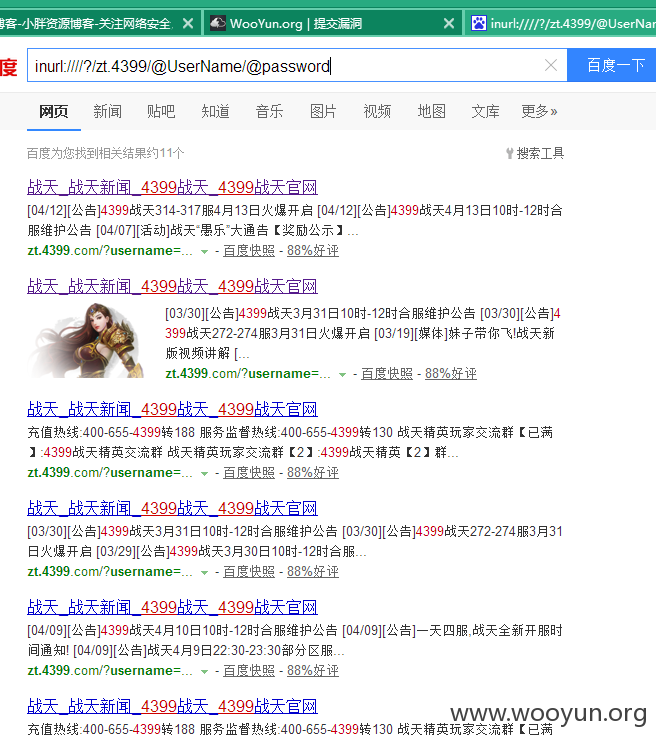Click green URL under 04/09 公告 snippet
The width and height of the screenshot is (656, 742).
[110, 671]
